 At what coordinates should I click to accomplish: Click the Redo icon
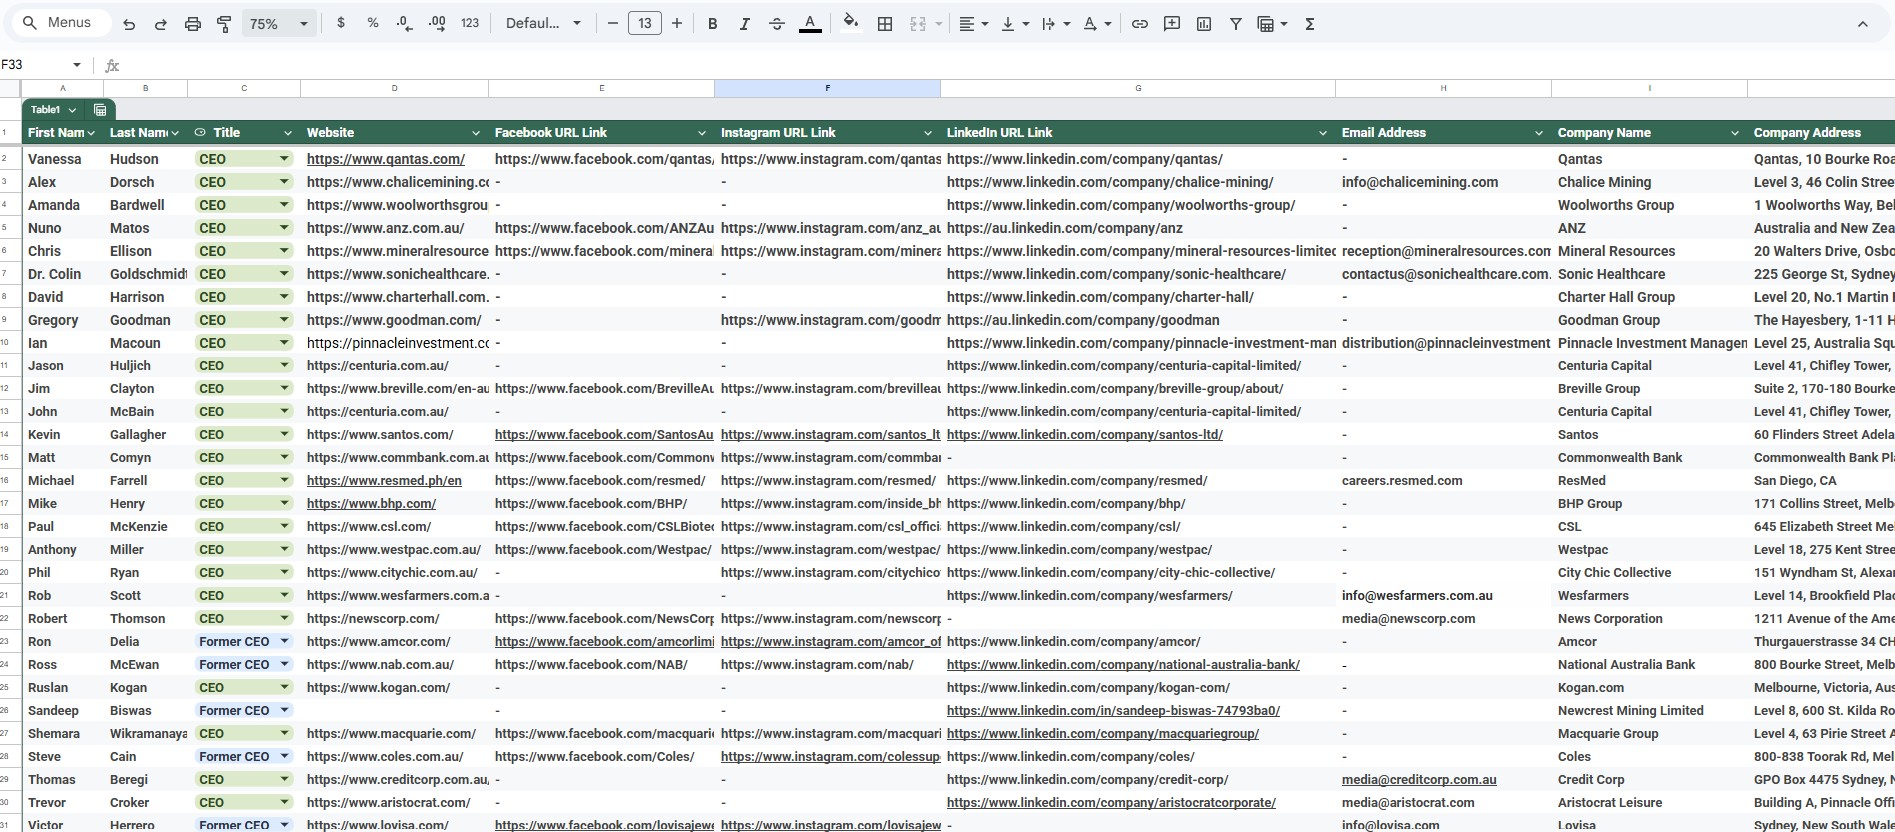pyautogui.click(x=160, y=24)
